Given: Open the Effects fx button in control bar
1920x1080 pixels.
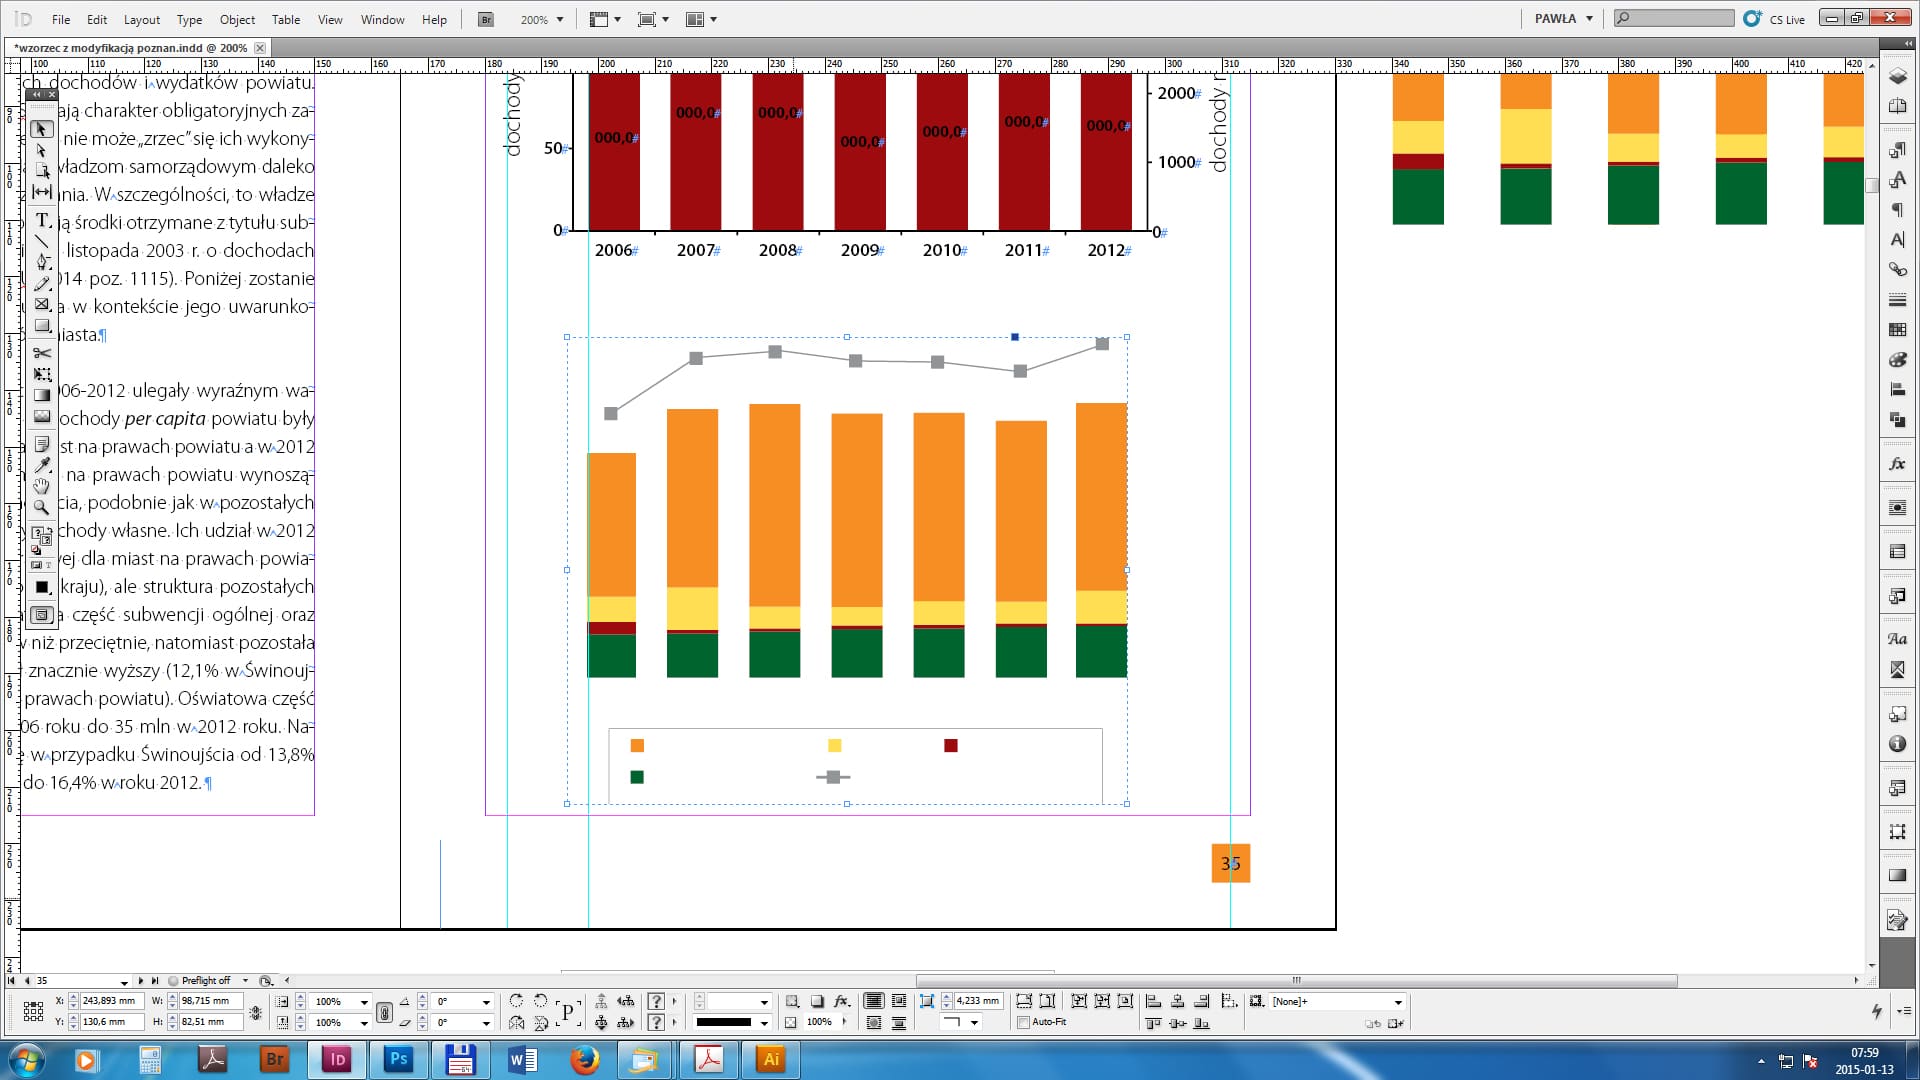Looking at the screenshot, I should tap(841, 1001).
